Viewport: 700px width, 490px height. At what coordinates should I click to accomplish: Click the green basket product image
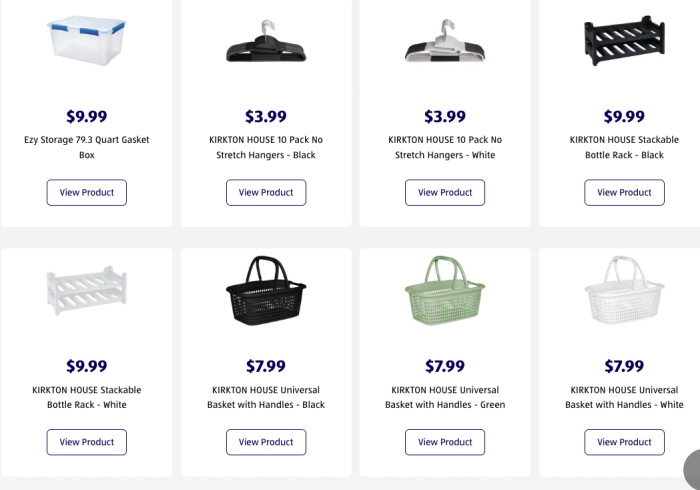click(445, 290)
